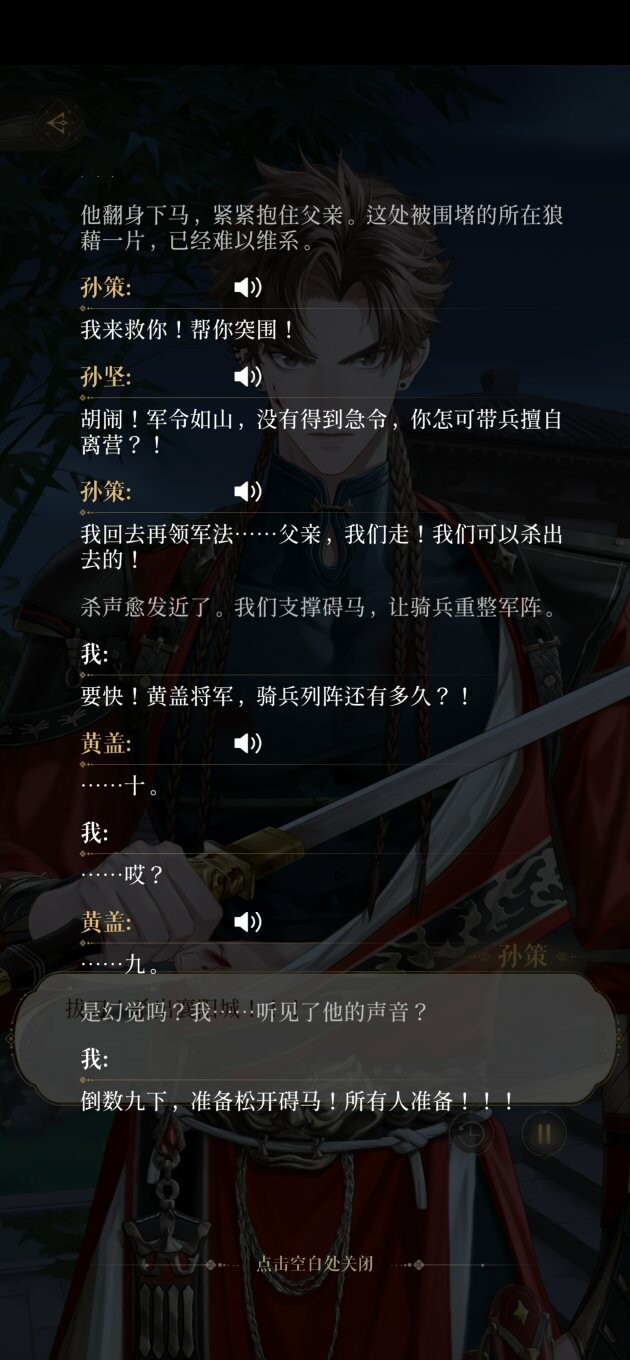The width and height of the screenshot is (630, 1360).
Task: Play voice for 孙策 line "我来救你"
Action: [x=247, y=288]
